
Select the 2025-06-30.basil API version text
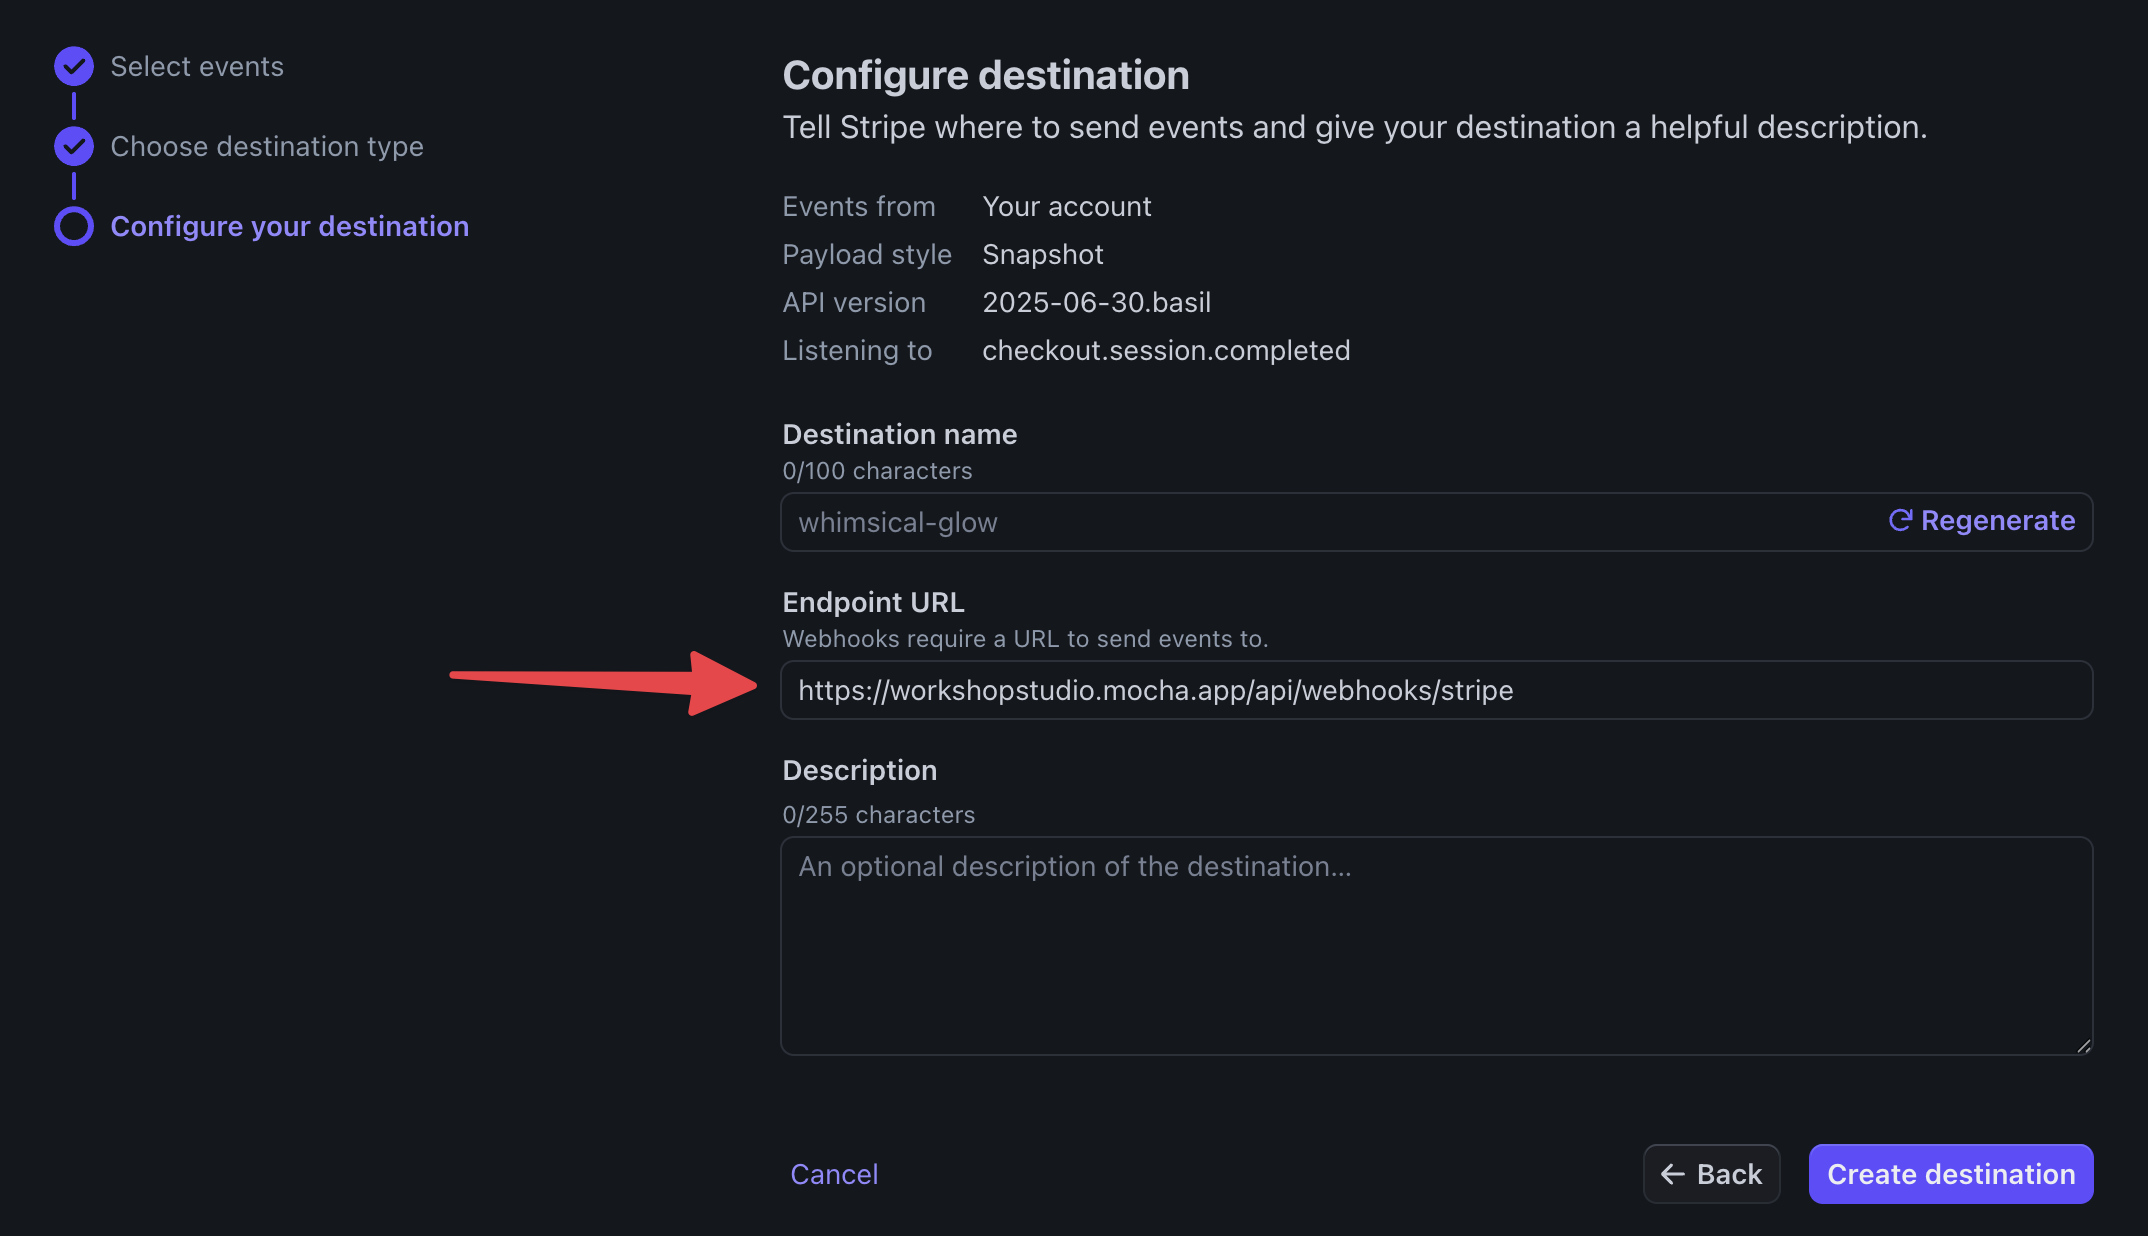tap(1096, 302)
